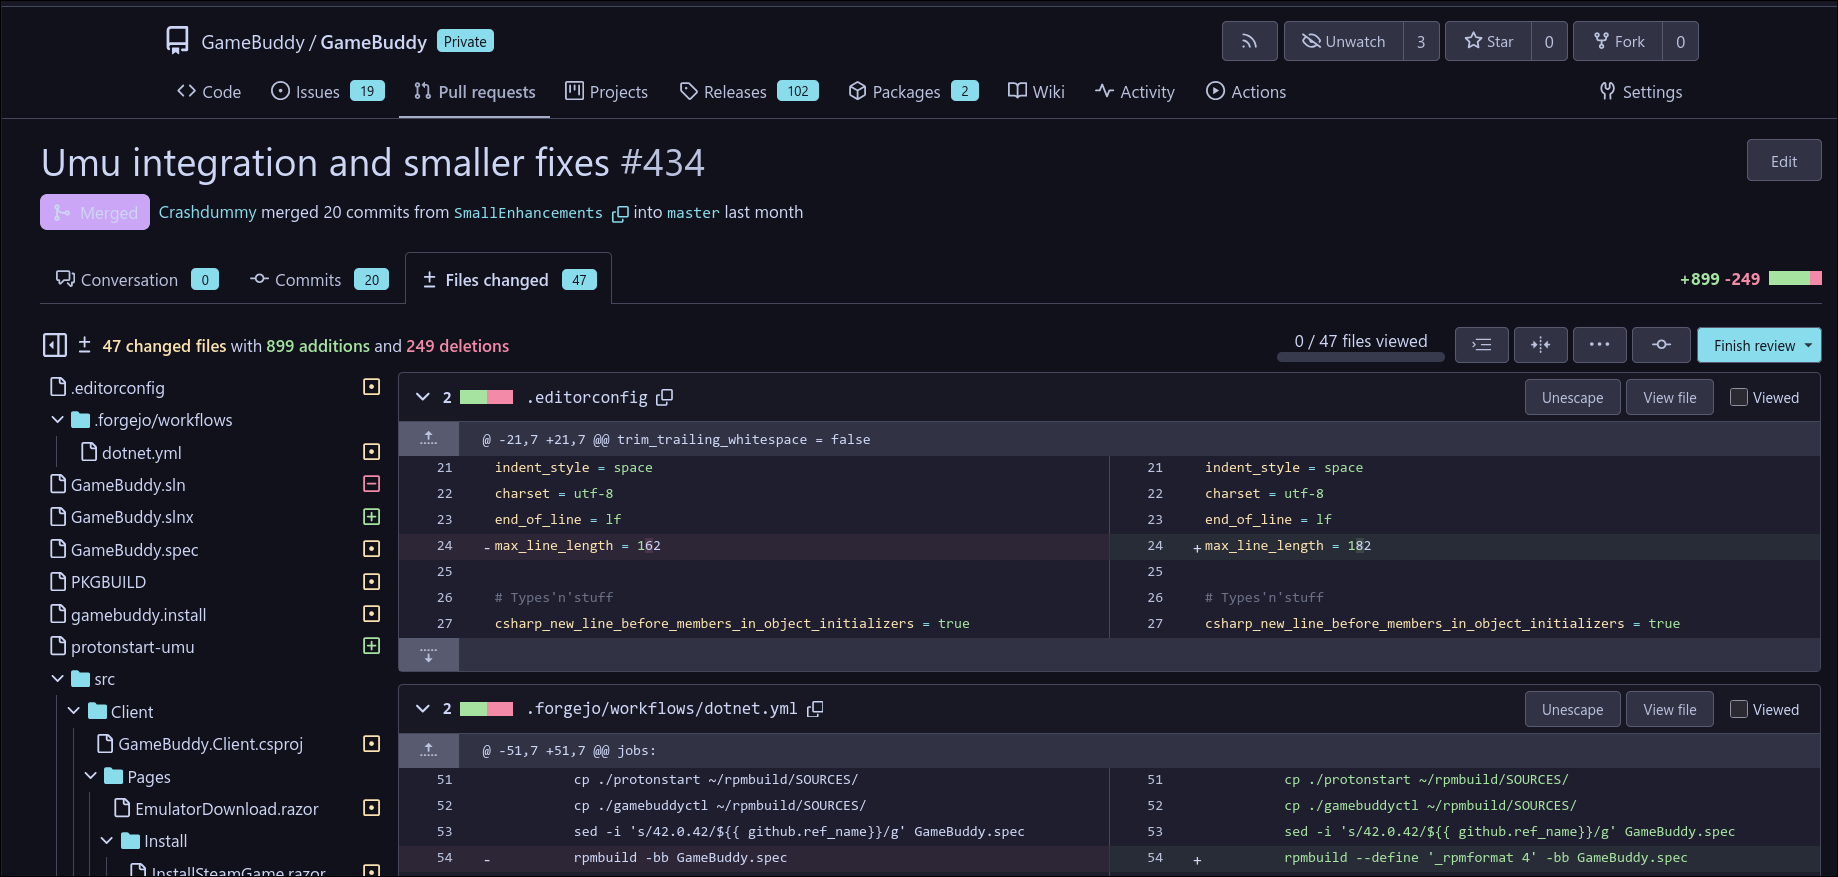Open the Commits tab
This screenshot has width=1838, height=877.
[x=319, y=280]
